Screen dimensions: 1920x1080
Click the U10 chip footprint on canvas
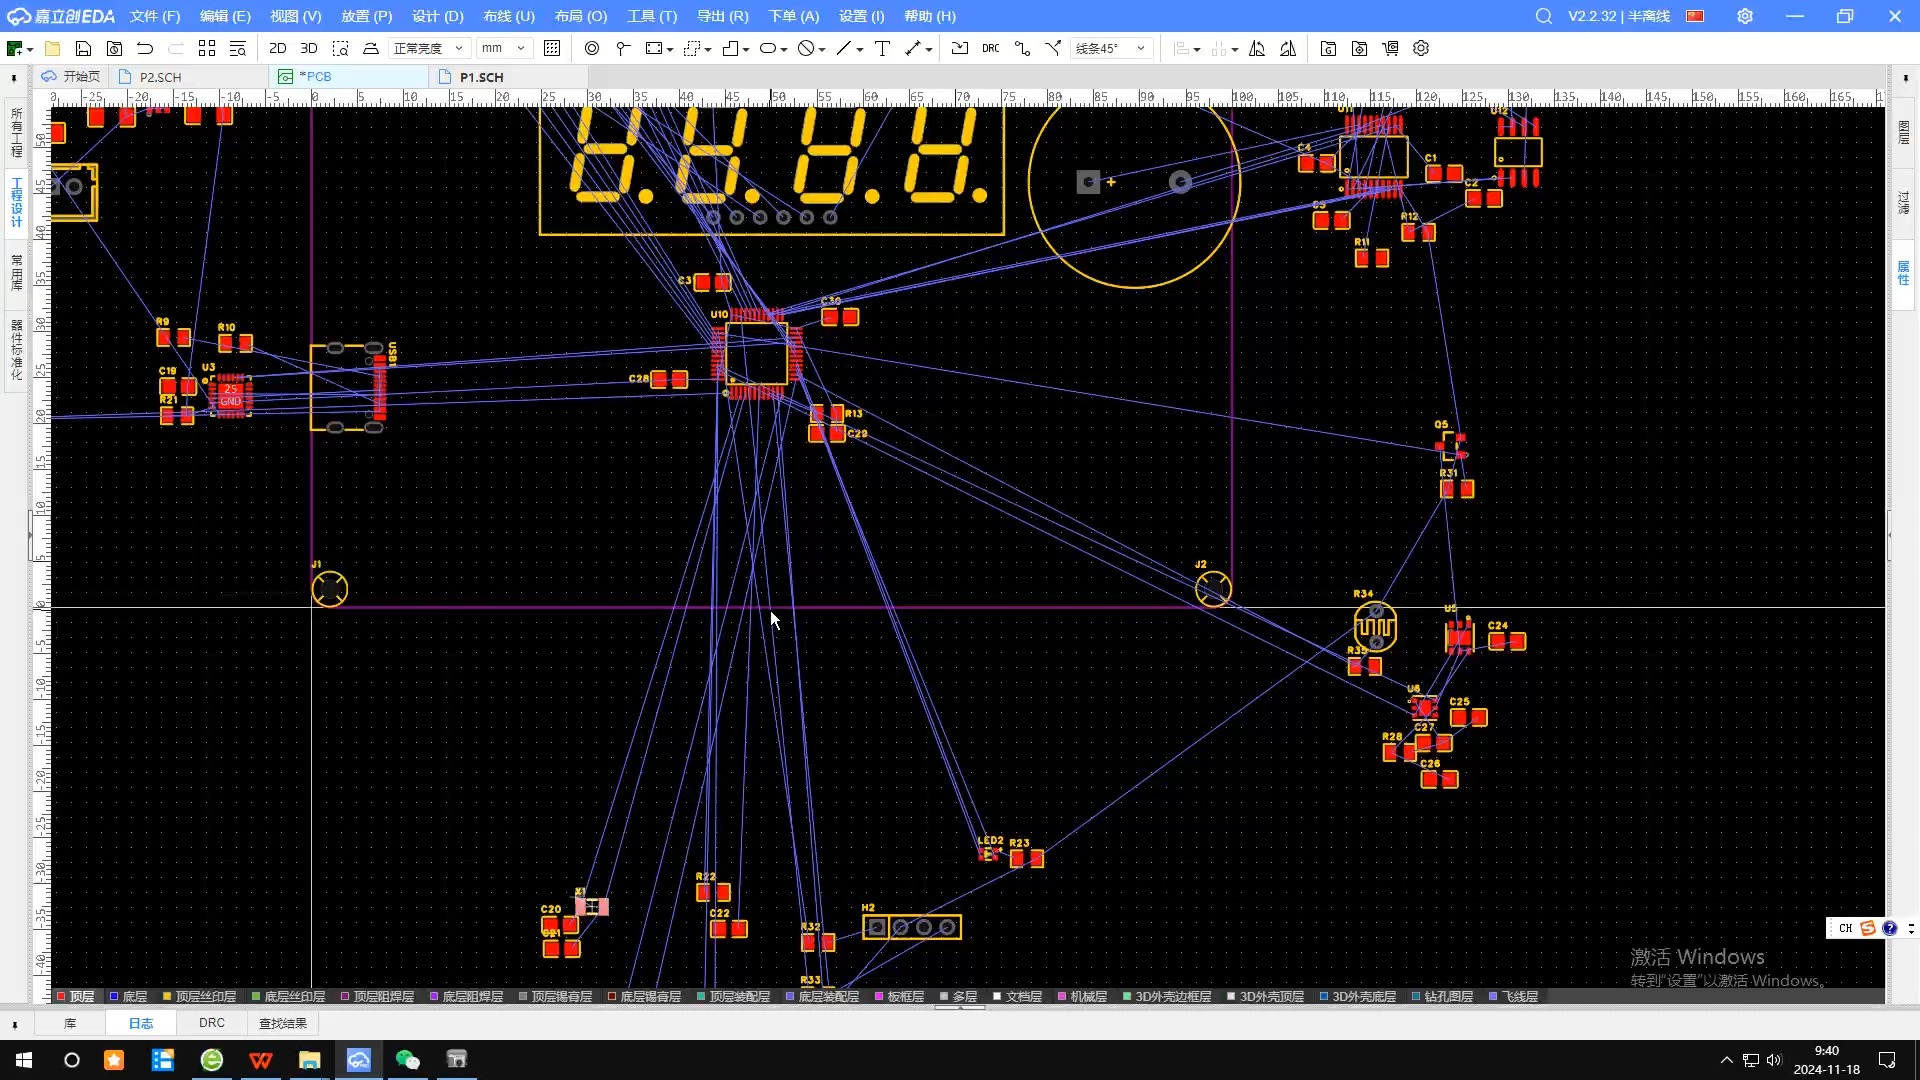[756, 355]
